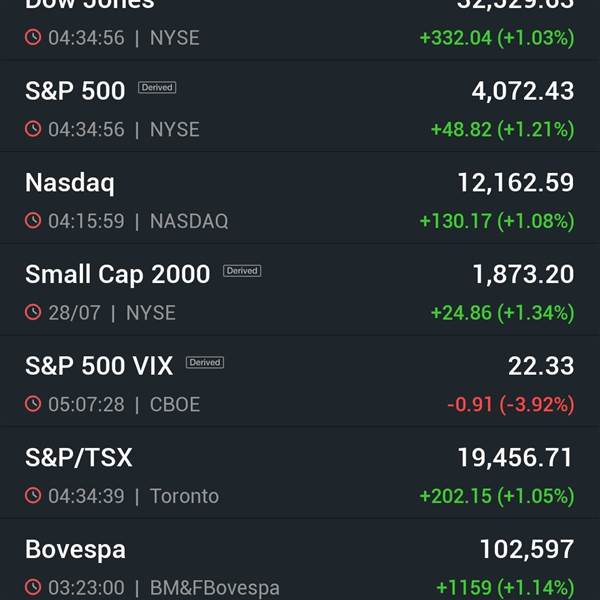Tap Derived badge next to S&P 500 VIX
The image size is (600, 600).
[205, 362]
